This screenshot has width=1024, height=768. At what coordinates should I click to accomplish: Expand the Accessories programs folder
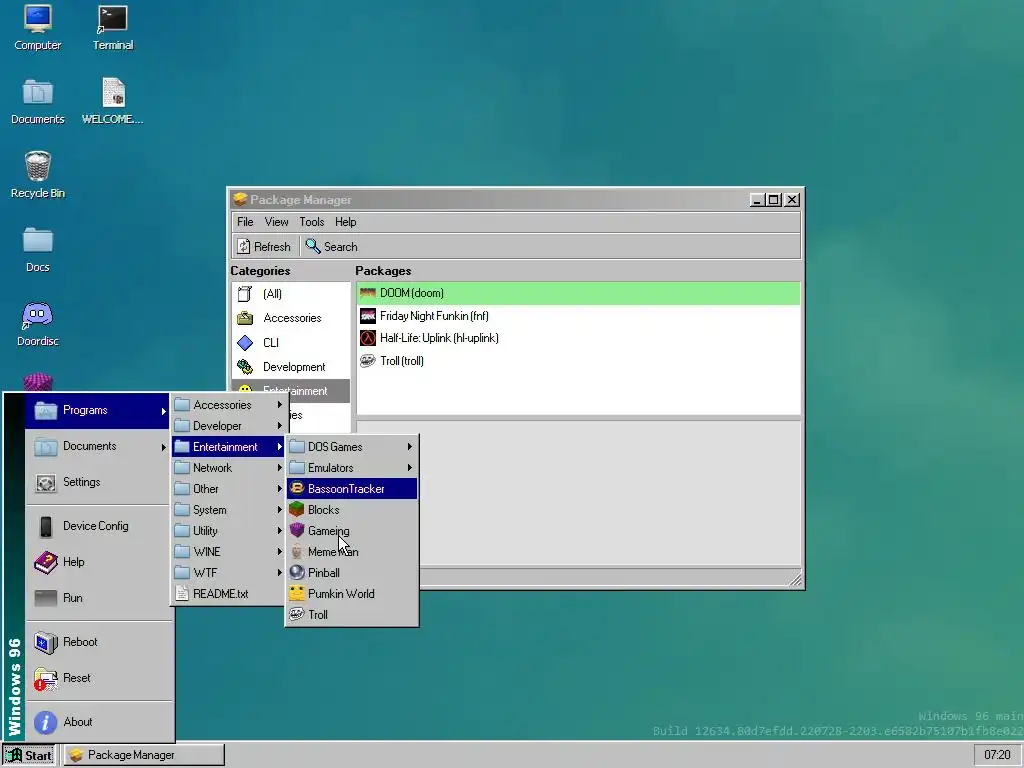[229, 405]
